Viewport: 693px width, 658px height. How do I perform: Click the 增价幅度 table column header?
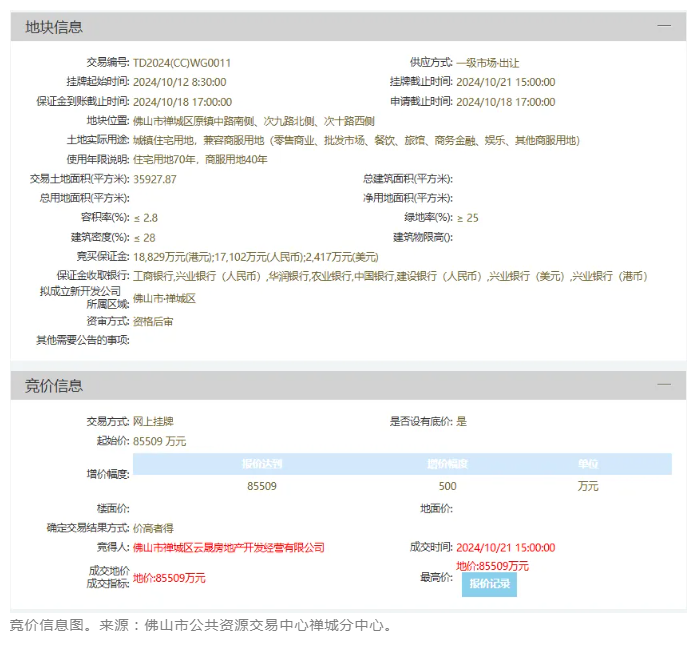coord(447,464)
